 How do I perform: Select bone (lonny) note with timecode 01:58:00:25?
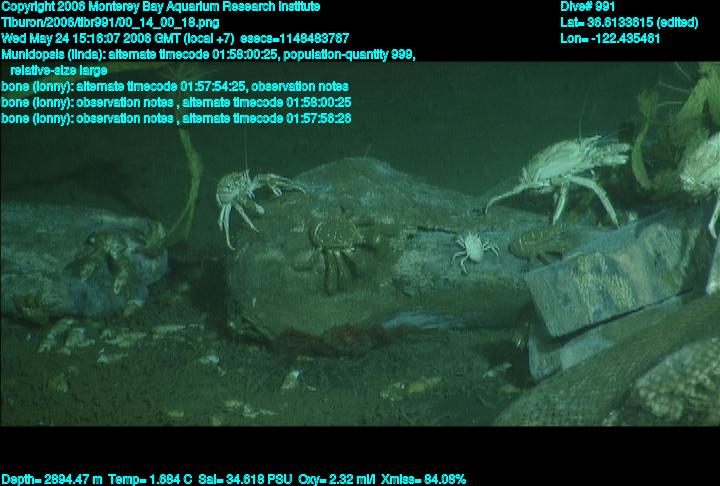pyautogui.click(x=176, y=102)
